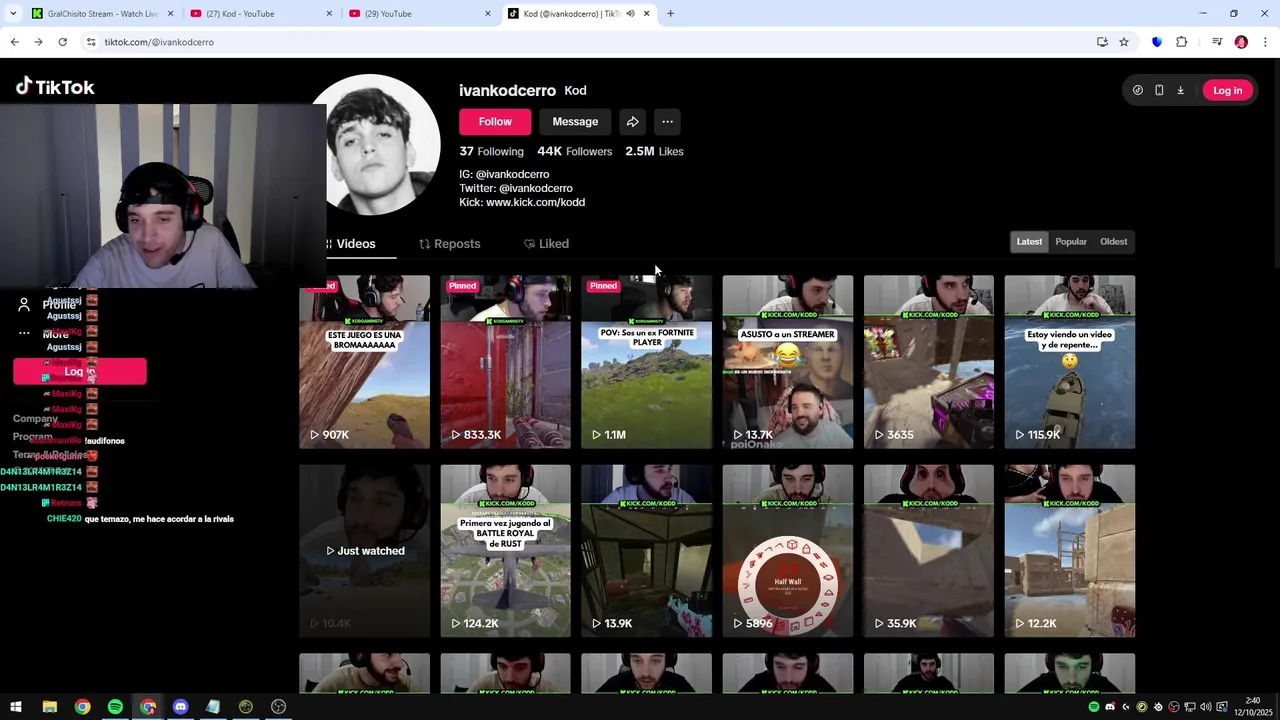
Task: Open File Explorer from the taskbar
Action: pyautogui.click(x=49, y=707)
